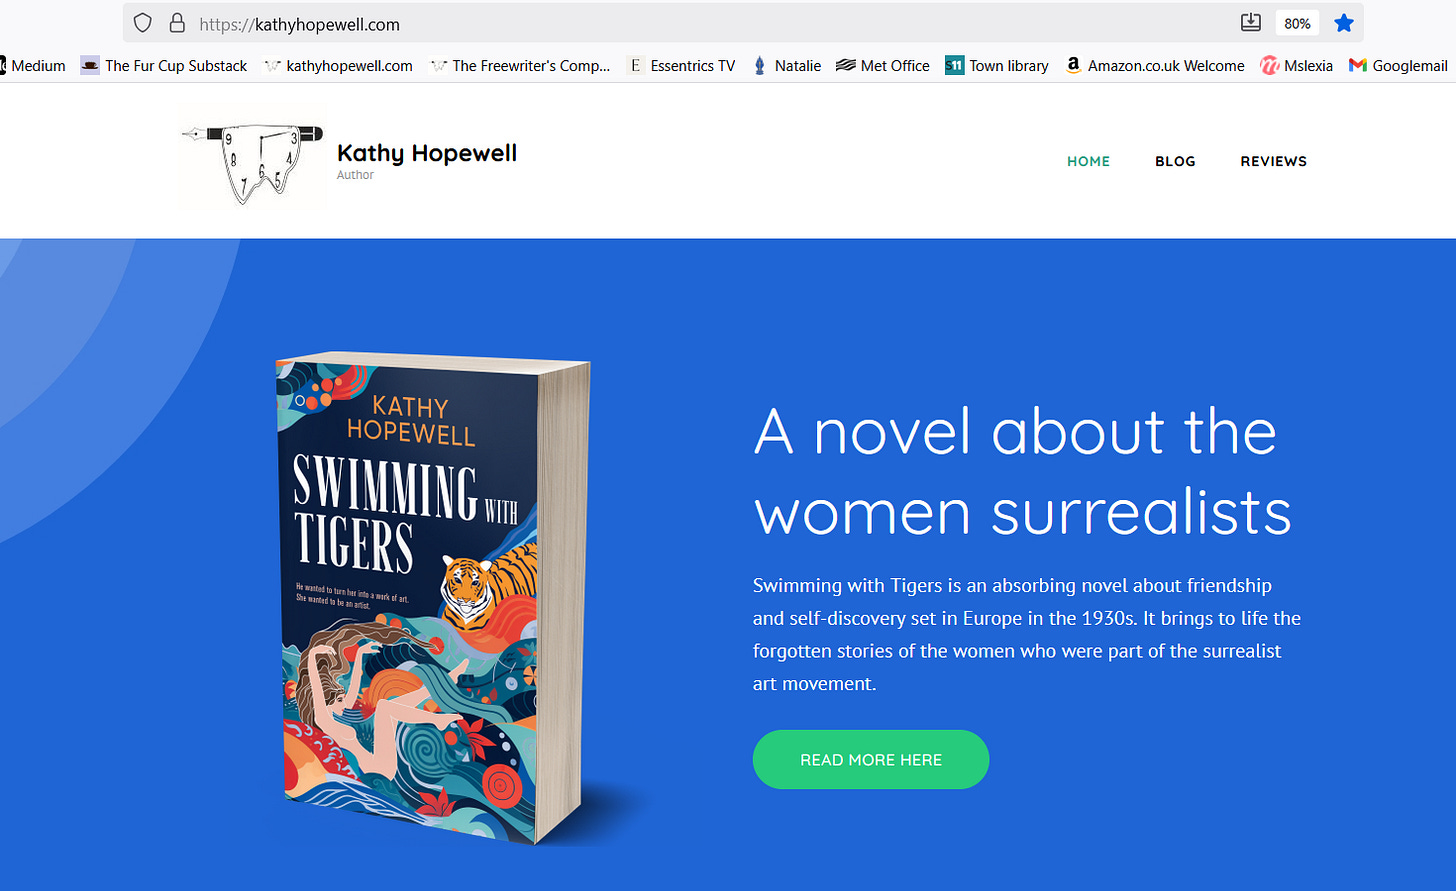
Task: Open the Town library bookmark
Action: click(997, 65)
